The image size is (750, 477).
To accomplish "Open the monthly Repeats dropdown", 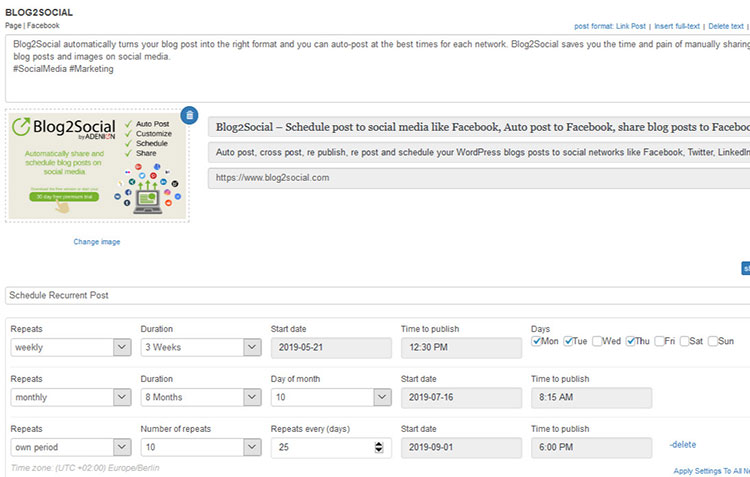I will pos(70,397).
